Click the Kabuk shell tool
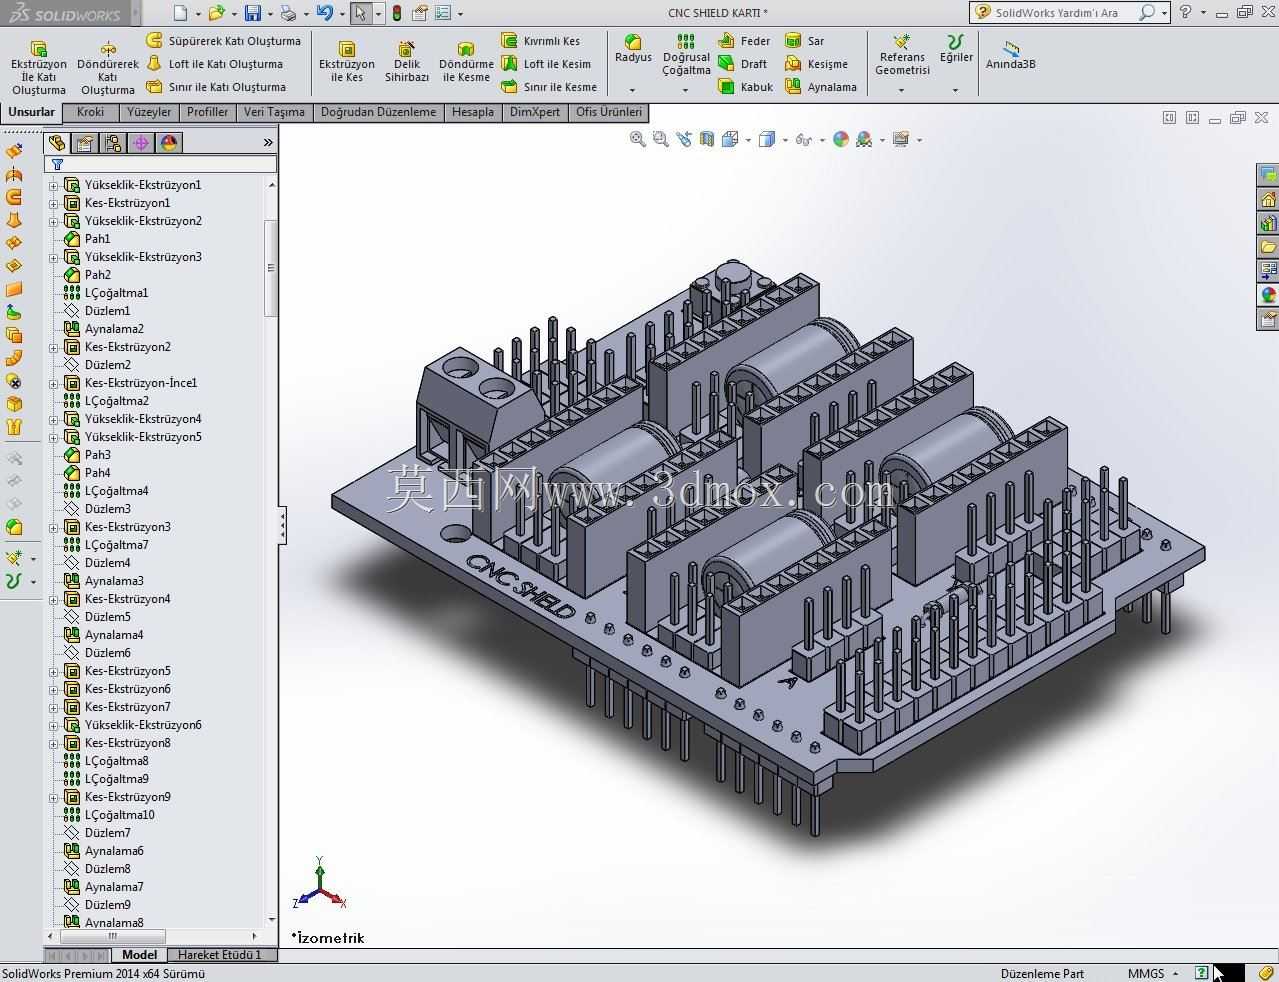 click(x=745, y=87)
